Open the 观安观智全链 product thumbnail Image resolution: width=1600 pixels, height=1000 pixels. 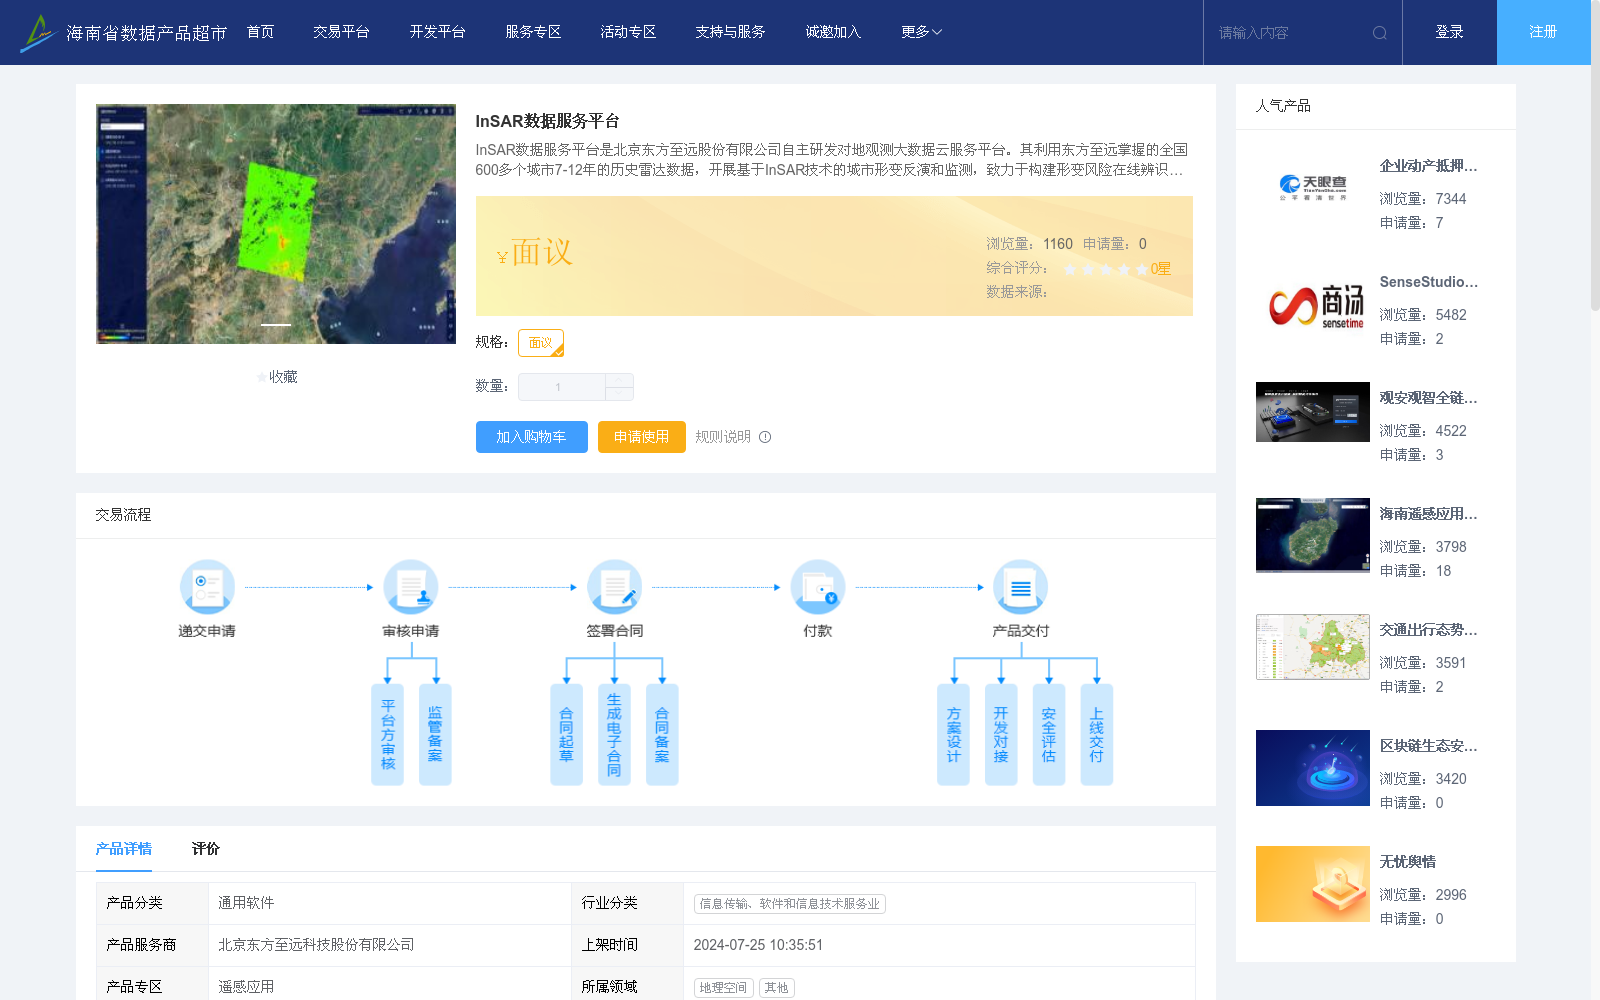[1313, 412]
